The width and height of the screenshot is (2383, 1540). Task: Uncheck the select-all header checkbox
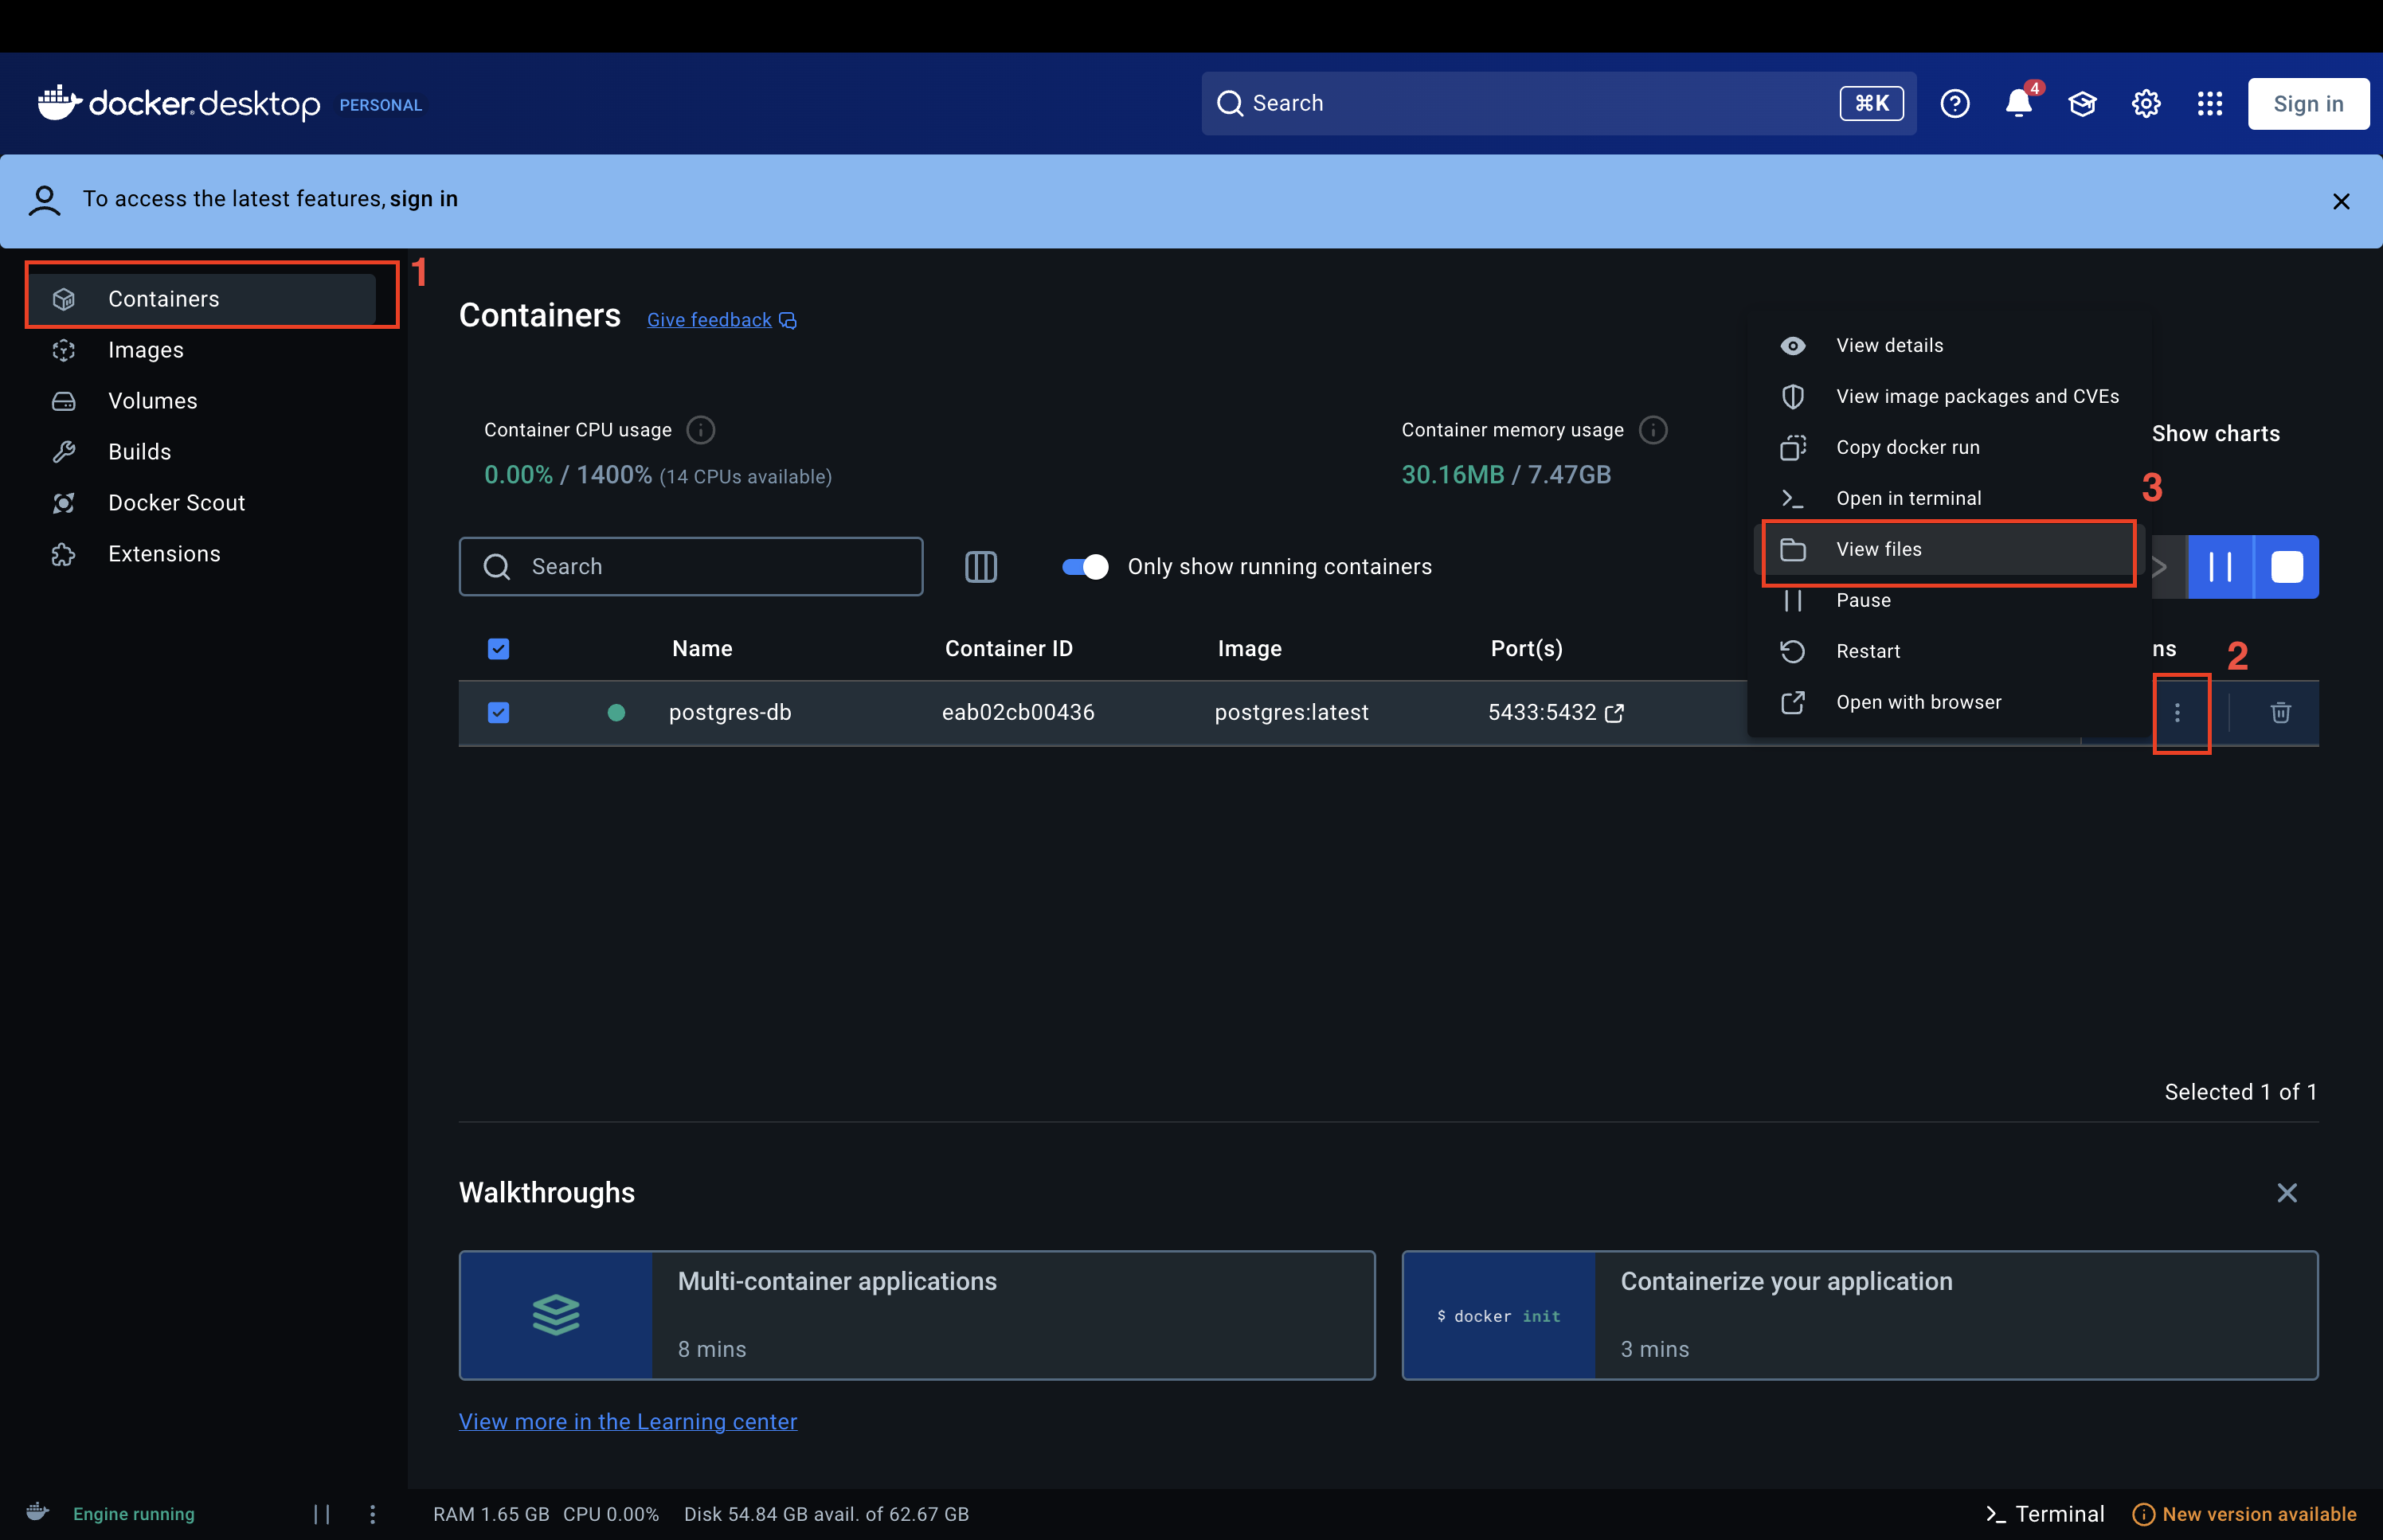[x=498, y=649]
